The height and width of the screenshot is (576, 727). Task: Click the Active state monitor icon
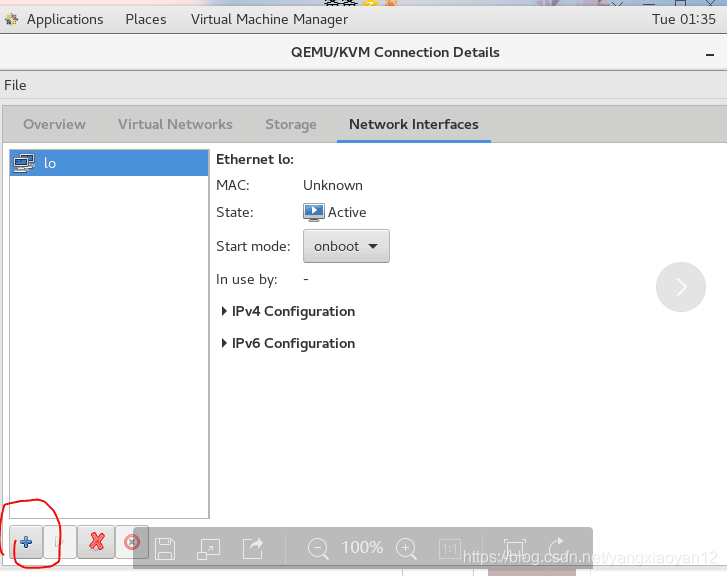pyautogui.click(x=313, y=212)
